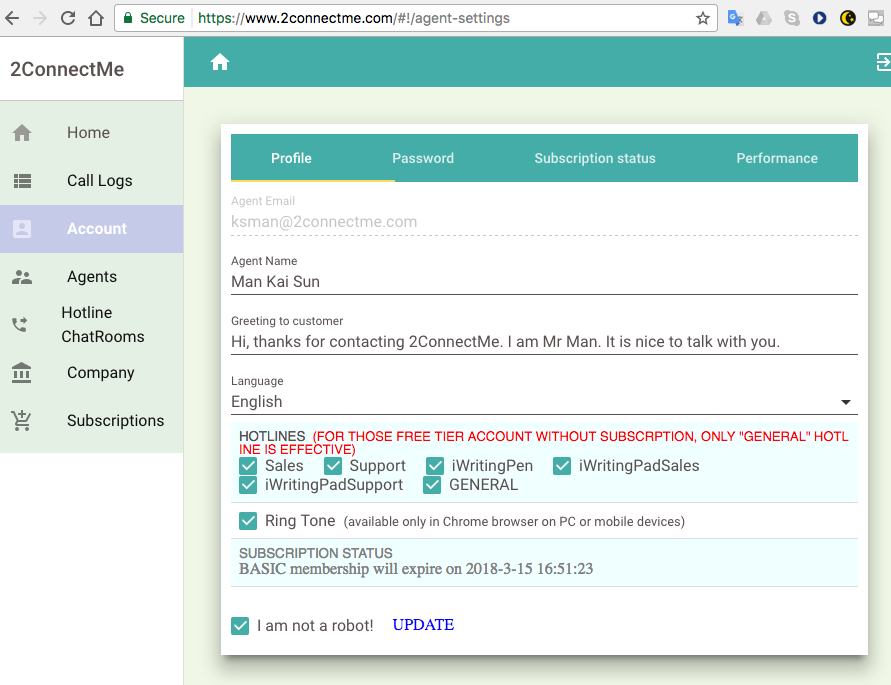Reload the page with refresh icon

pyautogui.click(x=68, y=18)
